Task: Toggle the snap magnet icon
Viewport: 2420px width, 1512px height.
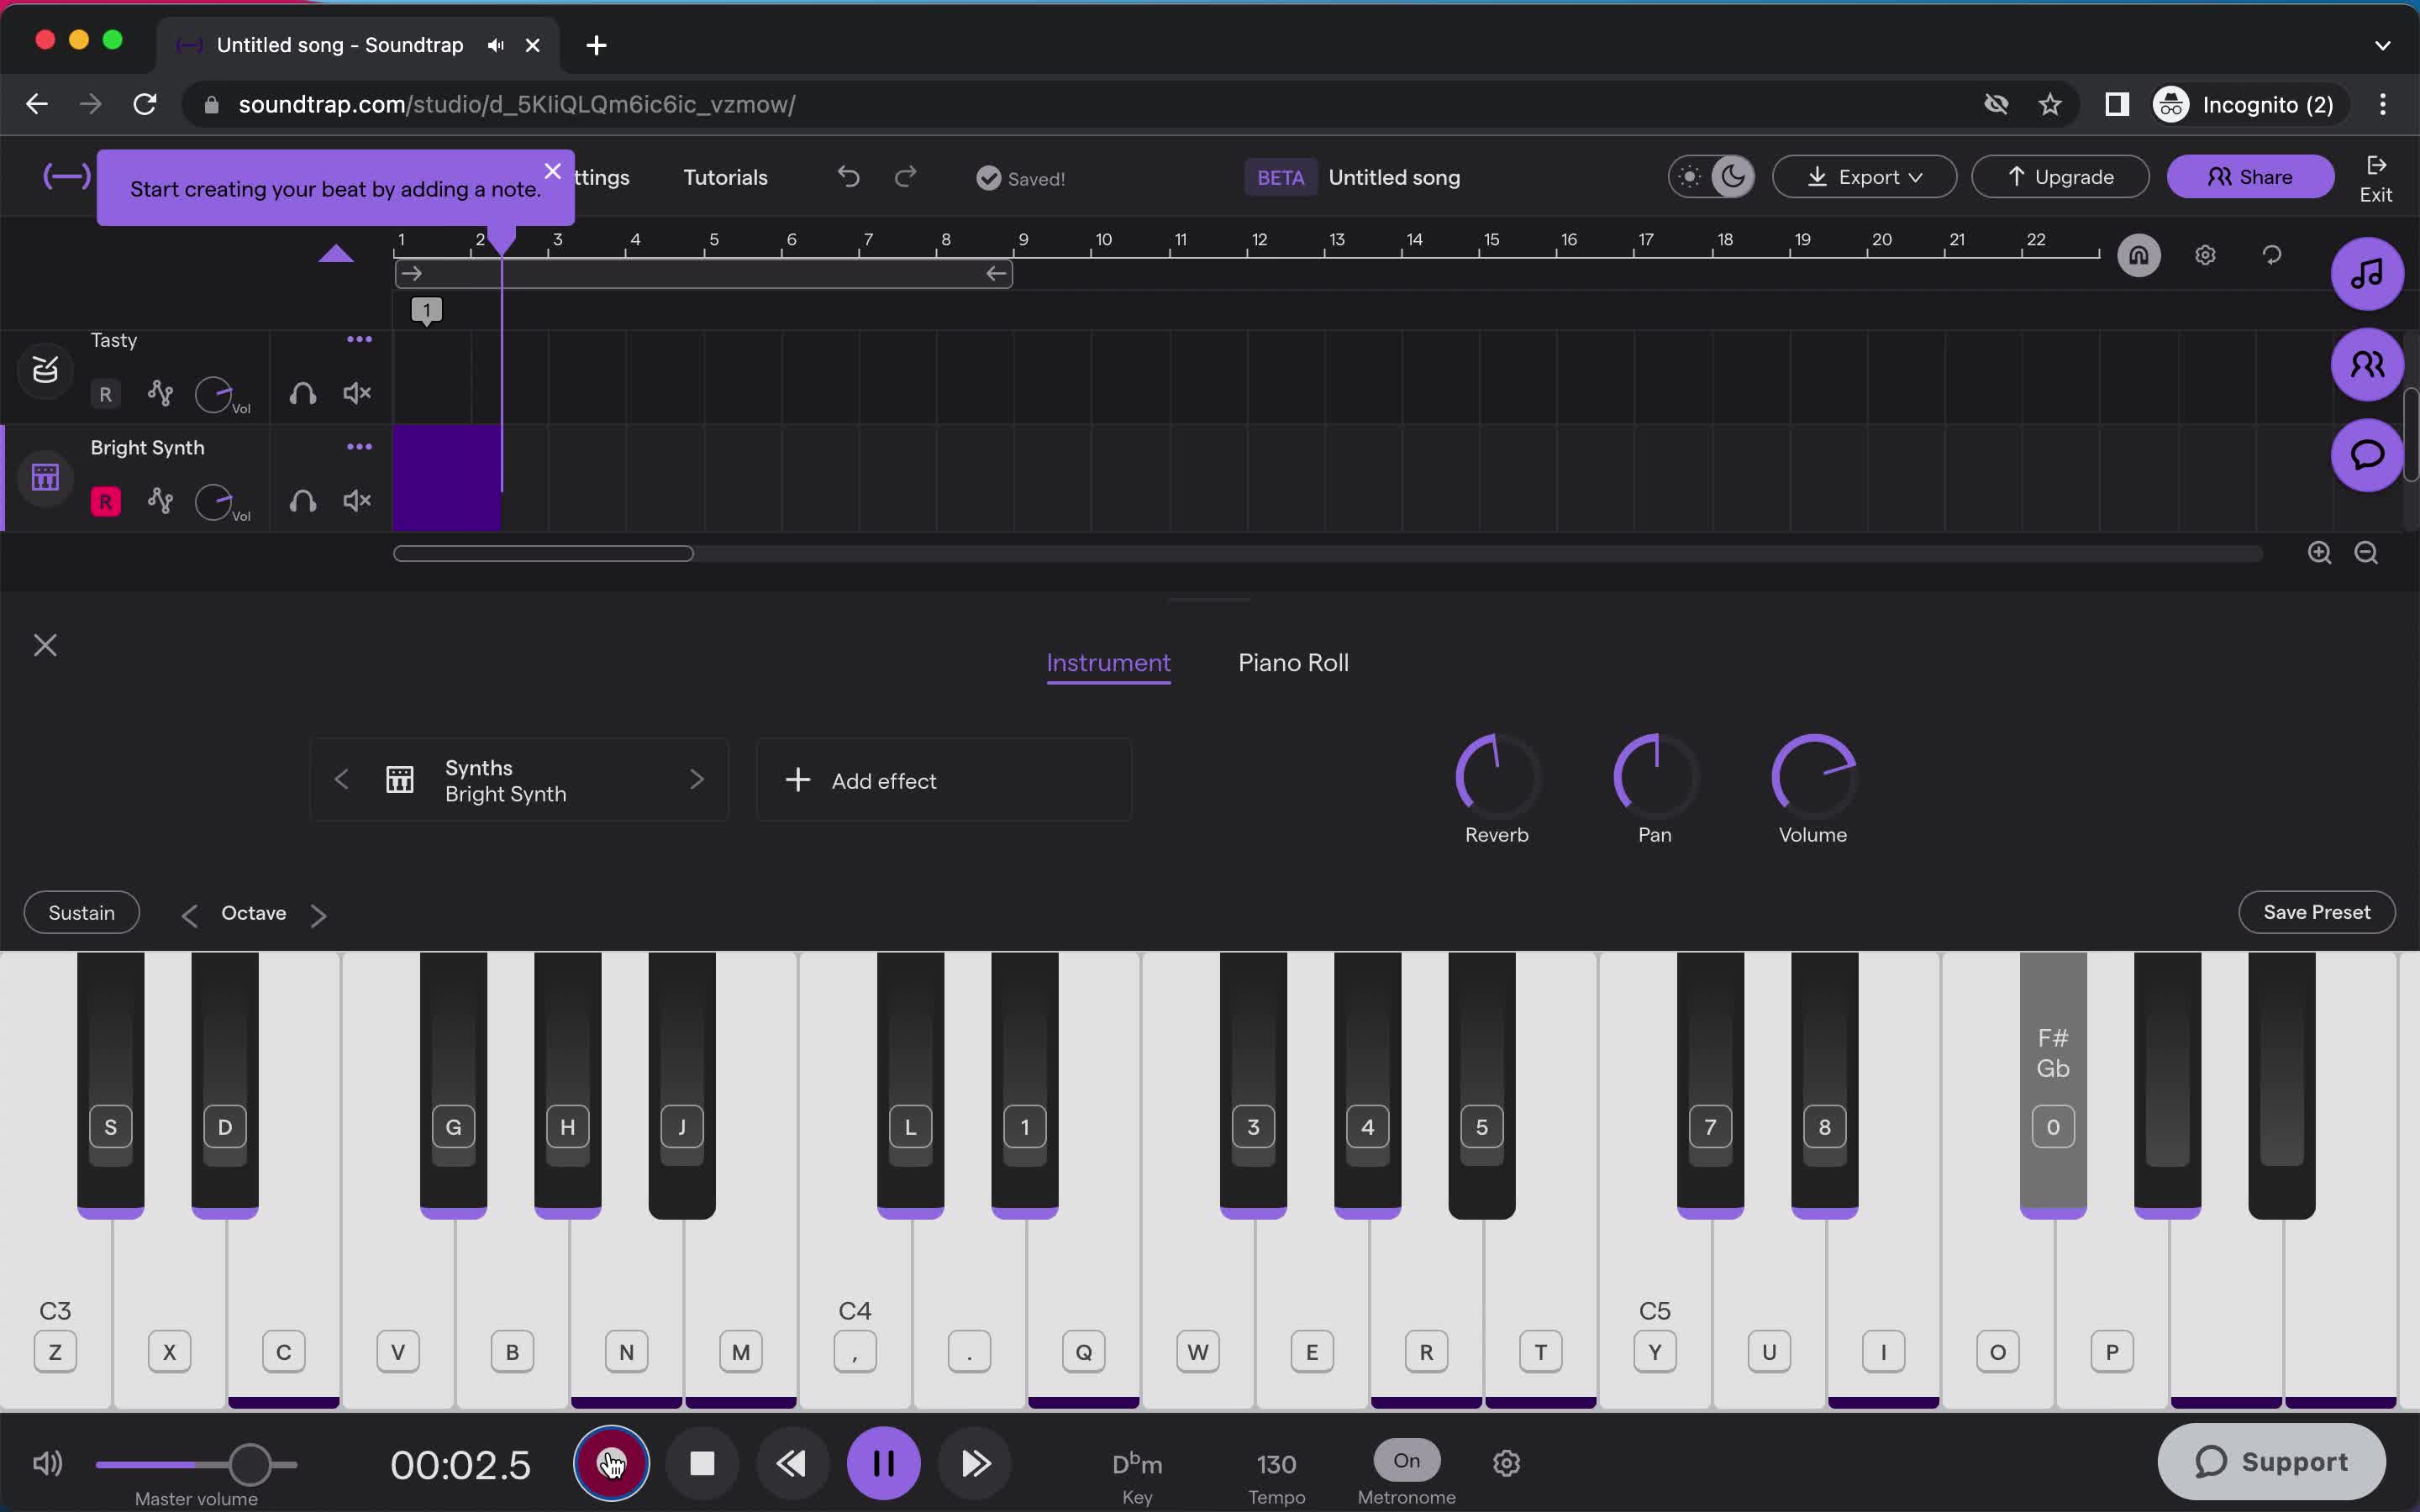Action: coord(2138,255)
